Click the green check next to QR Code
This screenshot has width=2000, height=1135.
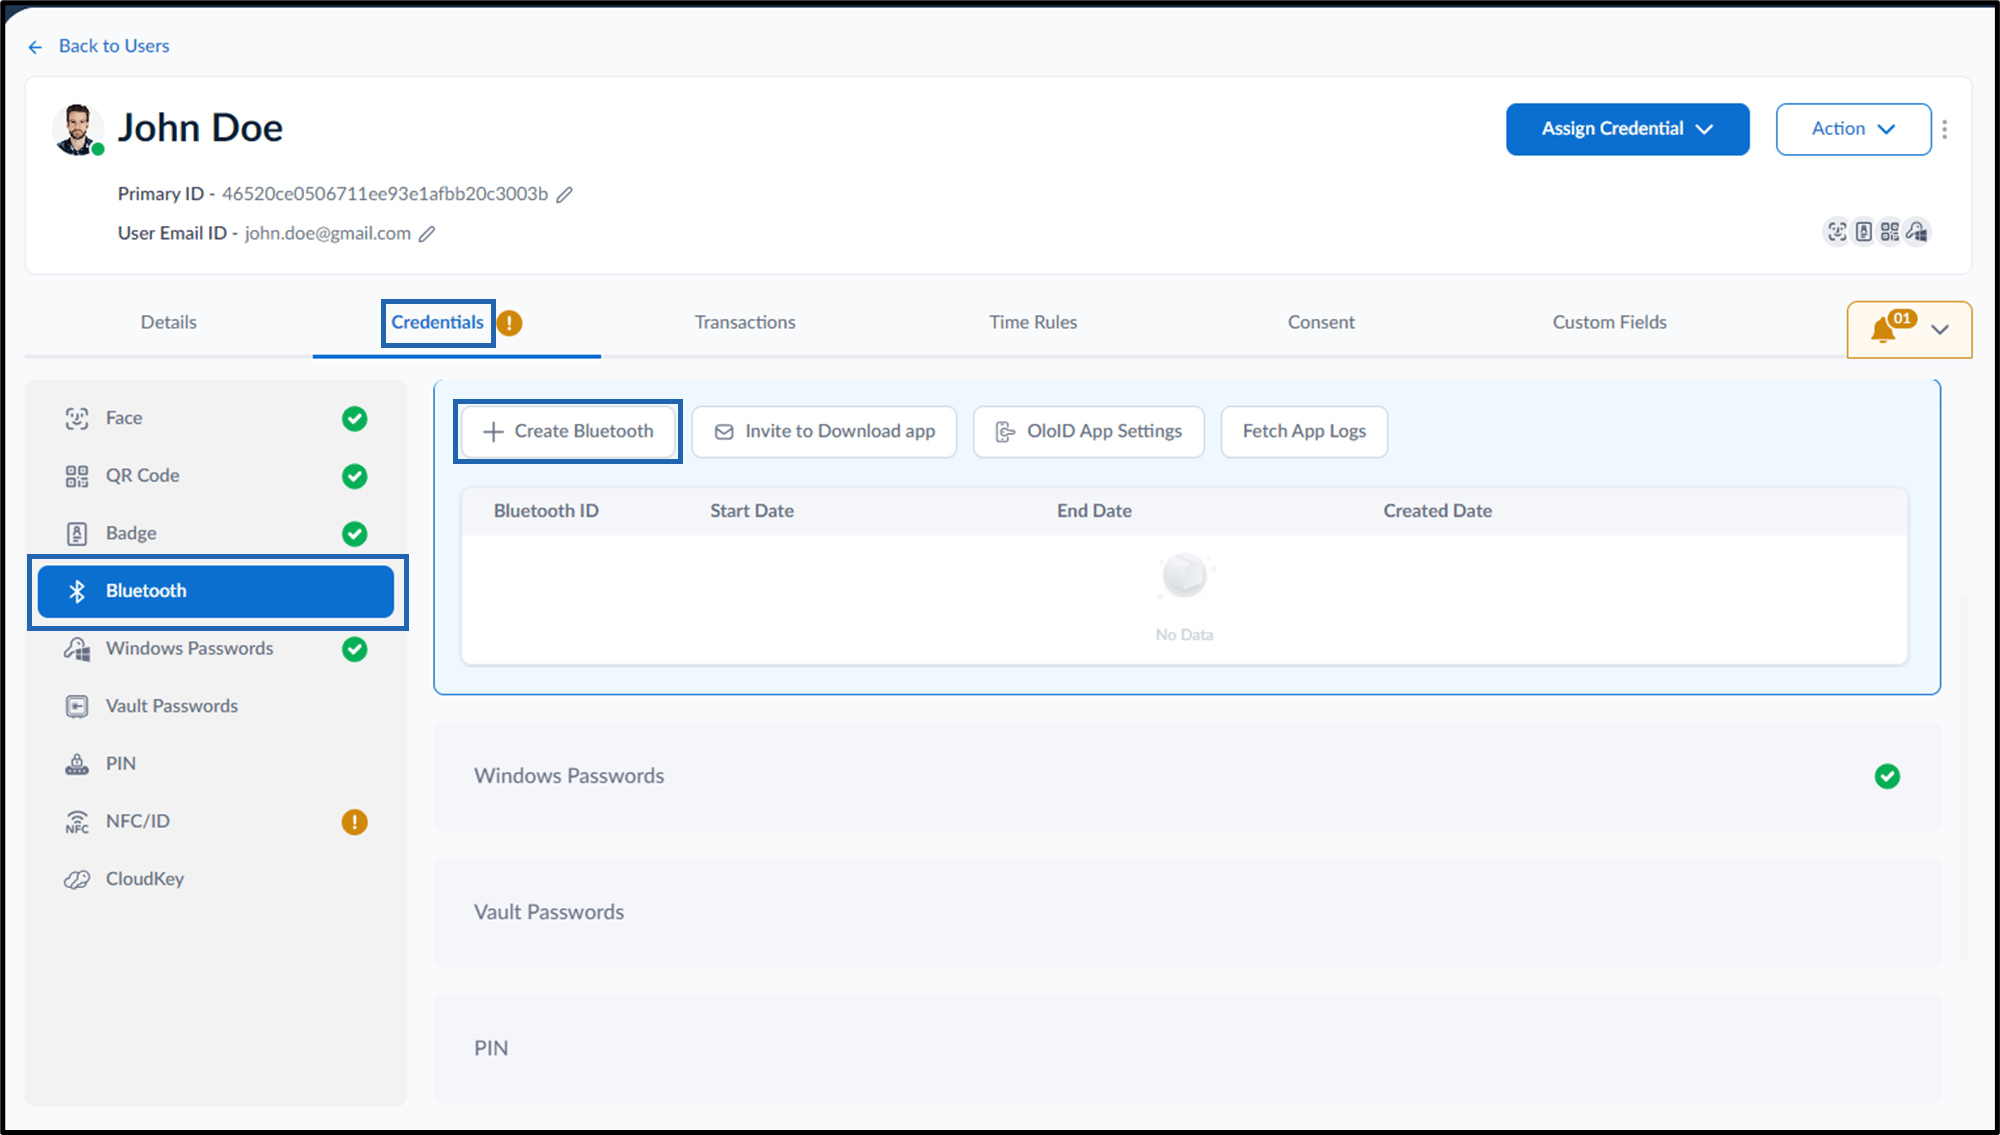coord(355,477)
